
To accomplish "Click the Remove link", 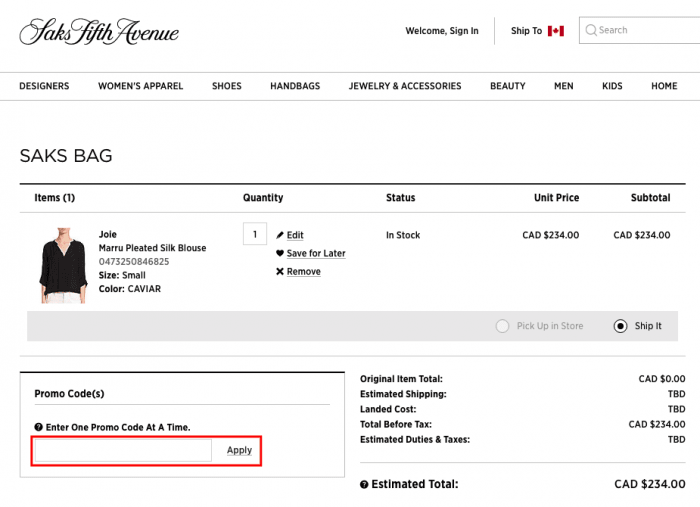I will coord(304,272).
